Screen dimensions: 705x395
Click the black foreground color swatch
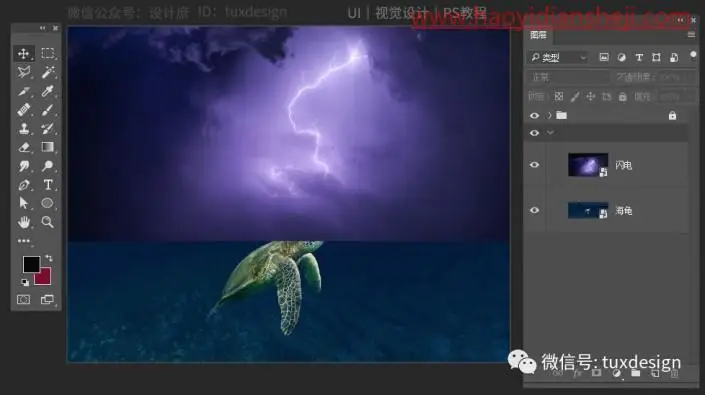[31, 264]
